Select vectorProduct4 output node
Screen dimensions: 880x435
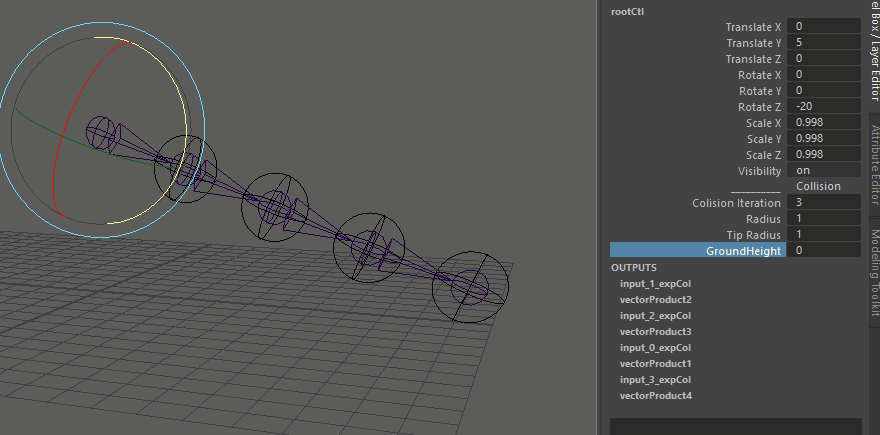pyautogui.click(x=656, y=396)
